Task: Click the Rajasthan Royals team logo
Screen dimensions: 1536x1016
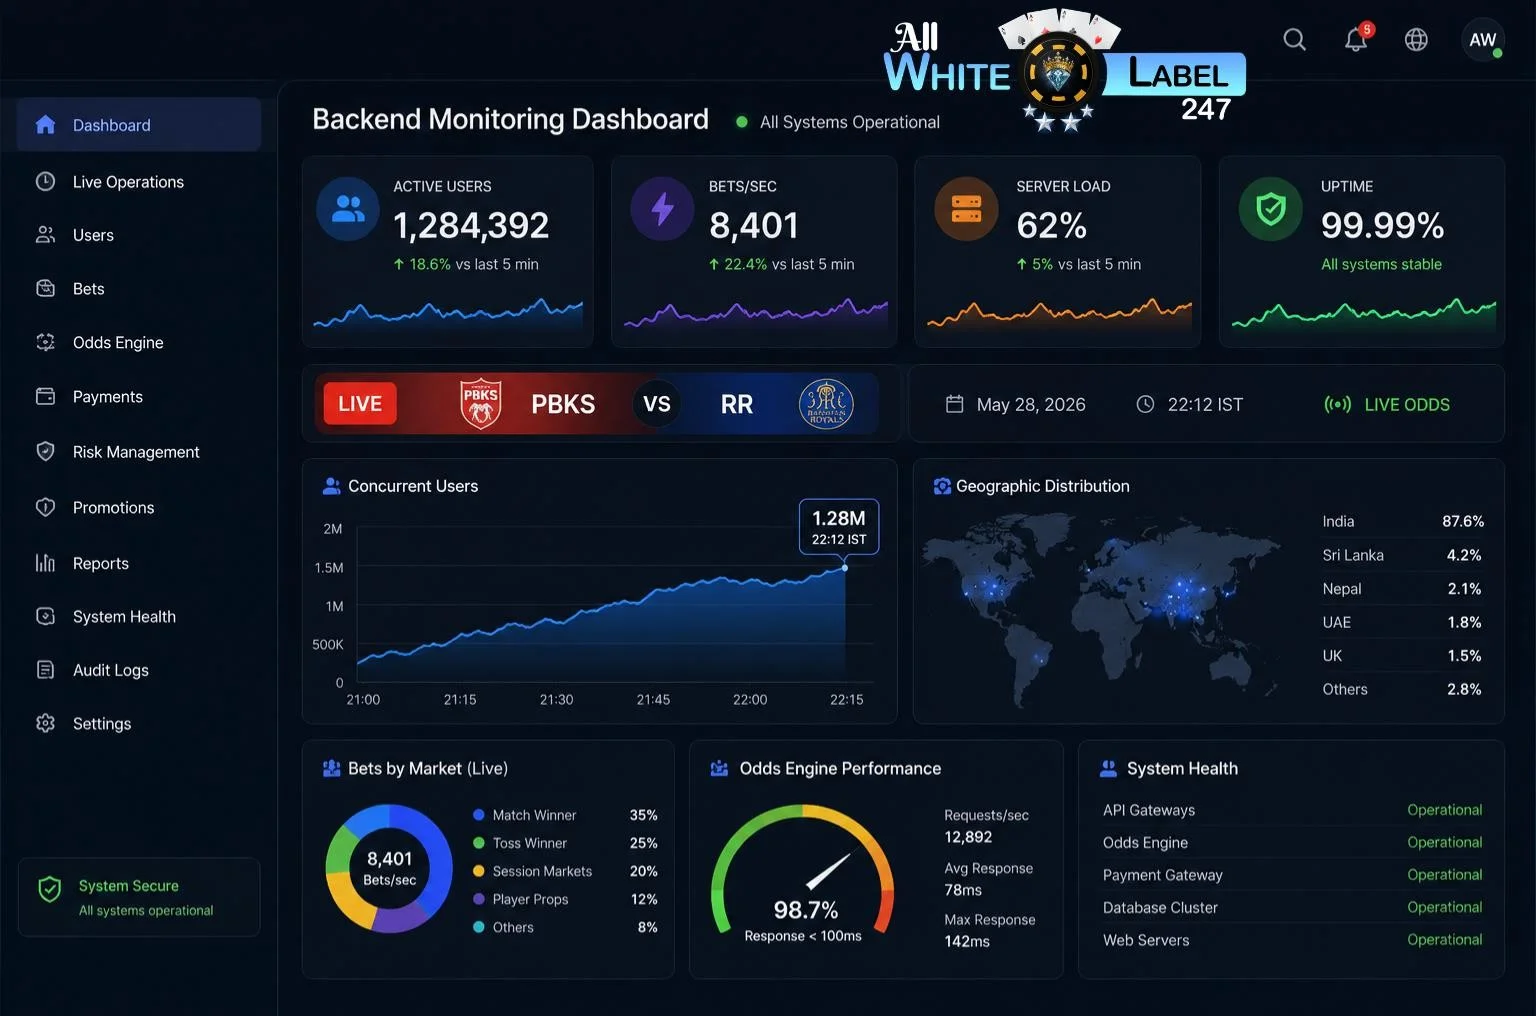Action: 826,404
